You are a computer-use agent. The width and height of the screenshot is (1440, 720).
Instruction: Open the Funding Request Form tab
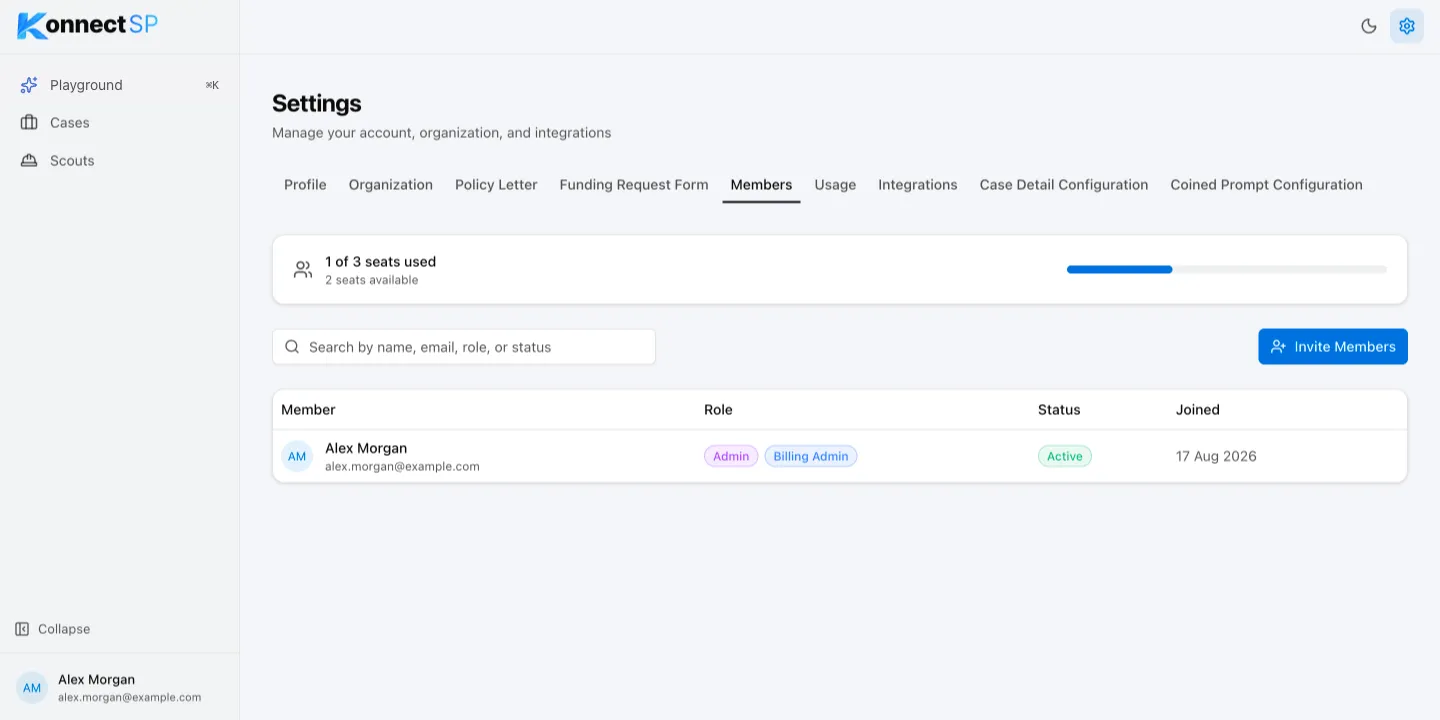[634, 185]
